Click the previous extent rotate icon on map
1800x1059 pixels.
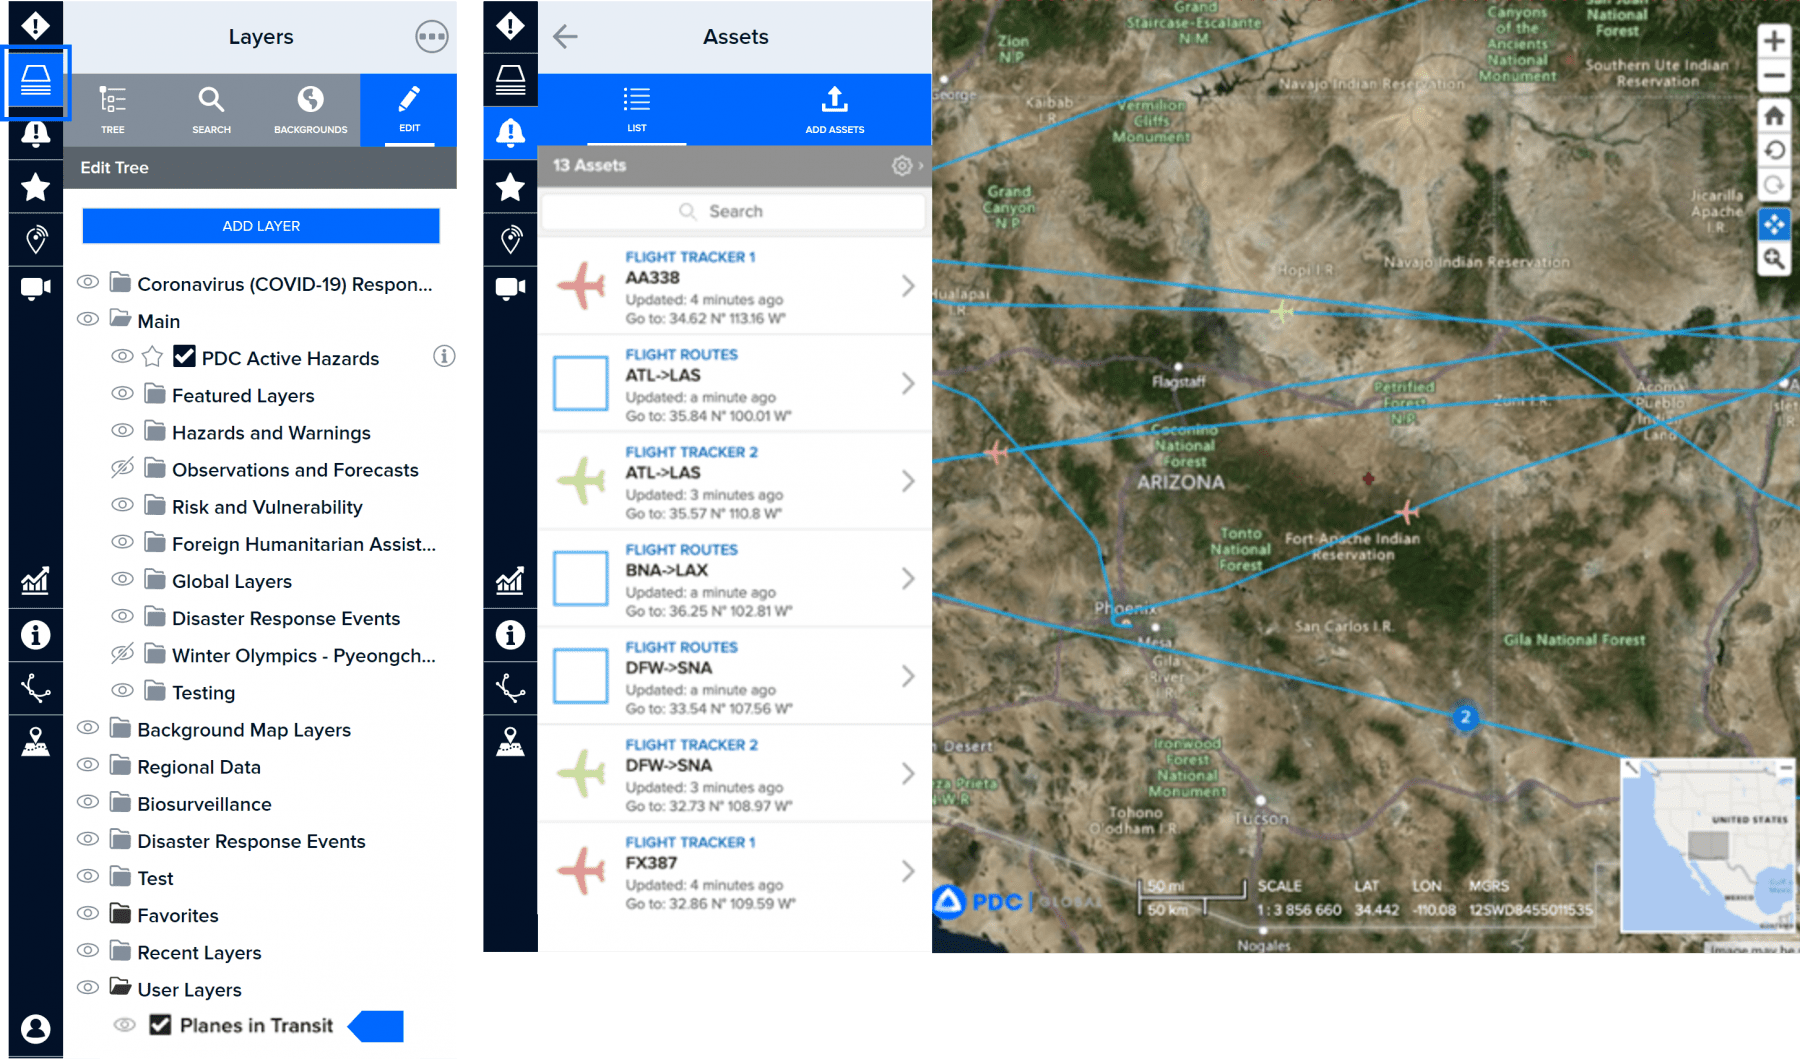[x=1774, y=151]
